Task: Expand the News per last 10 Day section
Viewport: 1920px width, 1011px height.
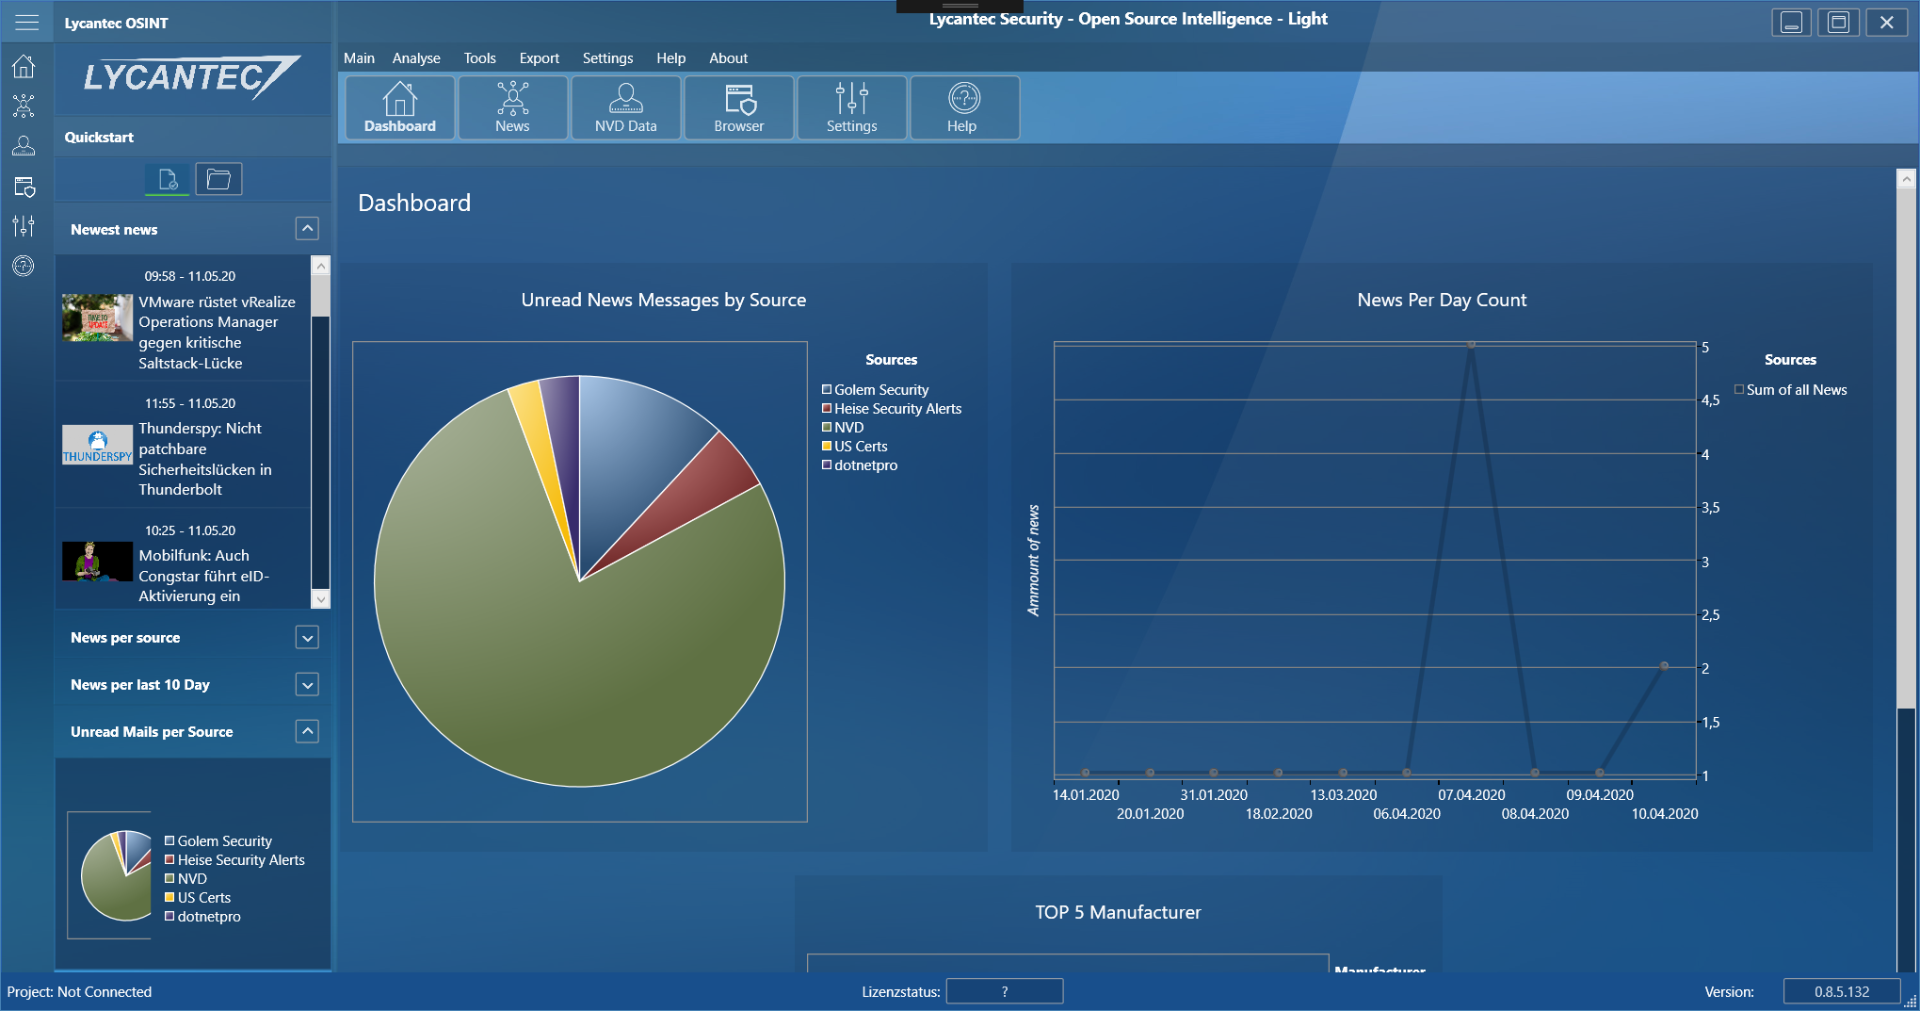Action: point(308,684)
